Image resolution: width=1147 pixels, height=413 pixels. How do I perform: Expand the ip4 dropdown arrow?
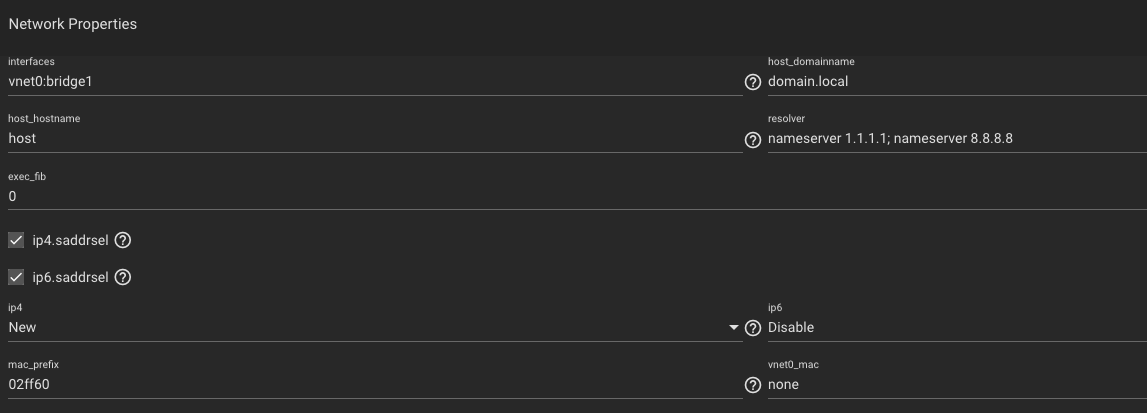tap(734, 328)
